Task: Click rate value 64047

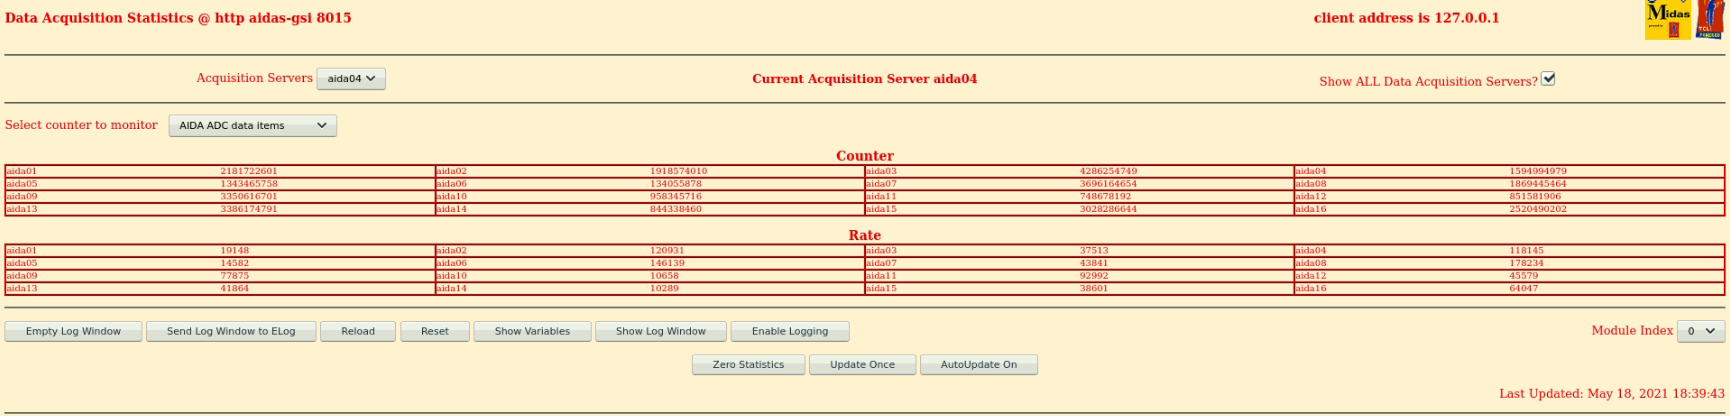Action: point(1524,288)
